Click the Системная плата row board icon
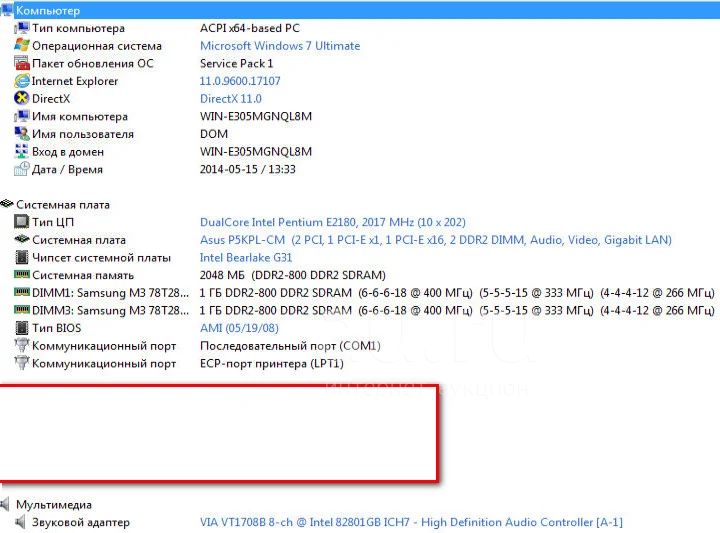 (22, 239)
